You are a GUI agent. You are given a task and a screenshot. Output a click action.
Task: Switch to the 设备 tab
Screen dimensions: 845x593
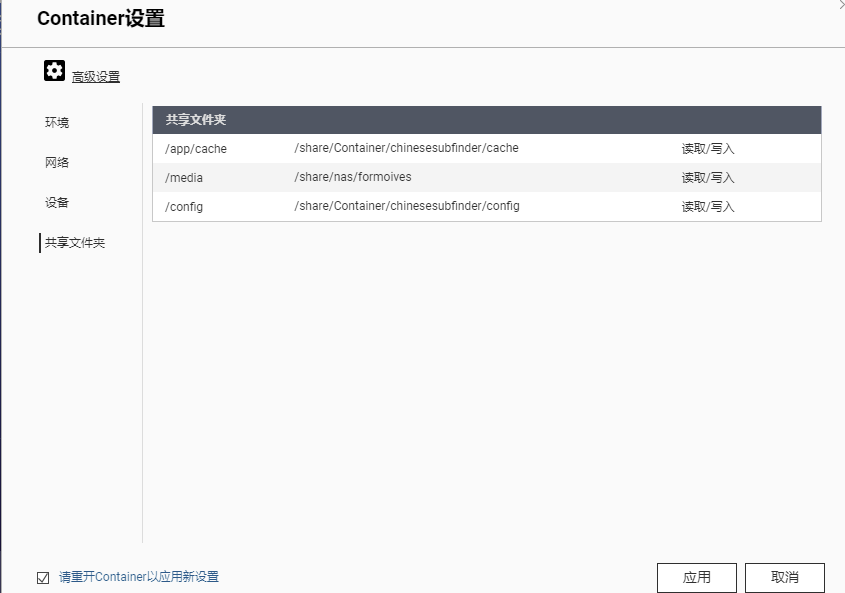[x=57, y=203]
